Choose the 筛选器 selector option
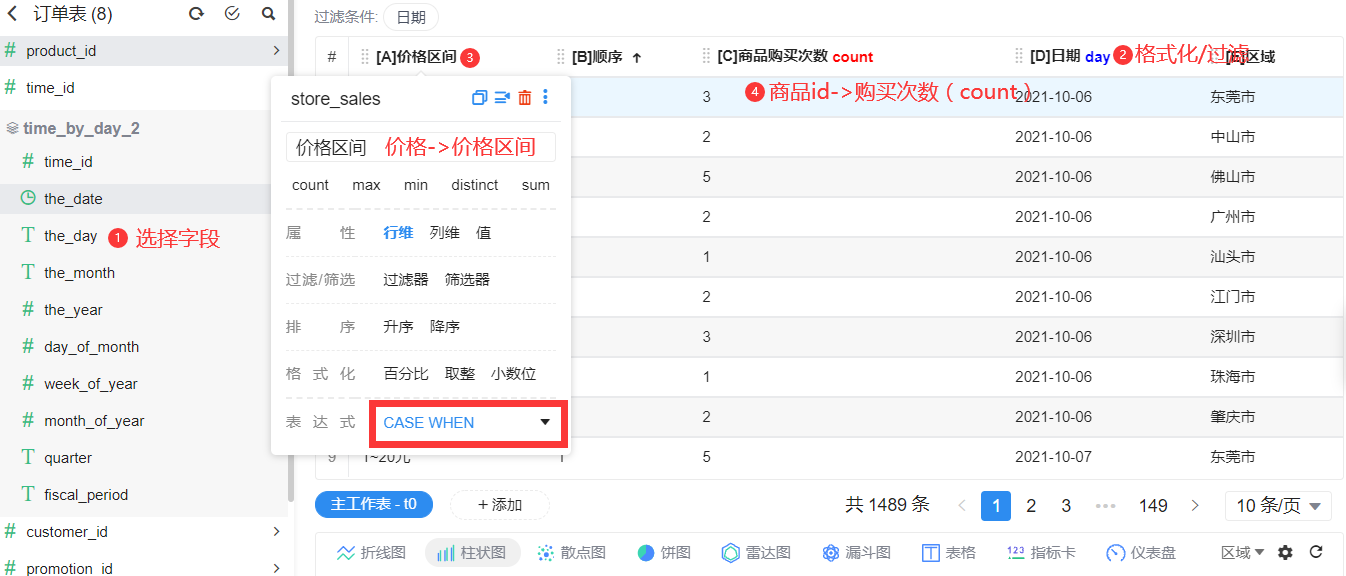 pyautogui.click(x=467, y=279)
